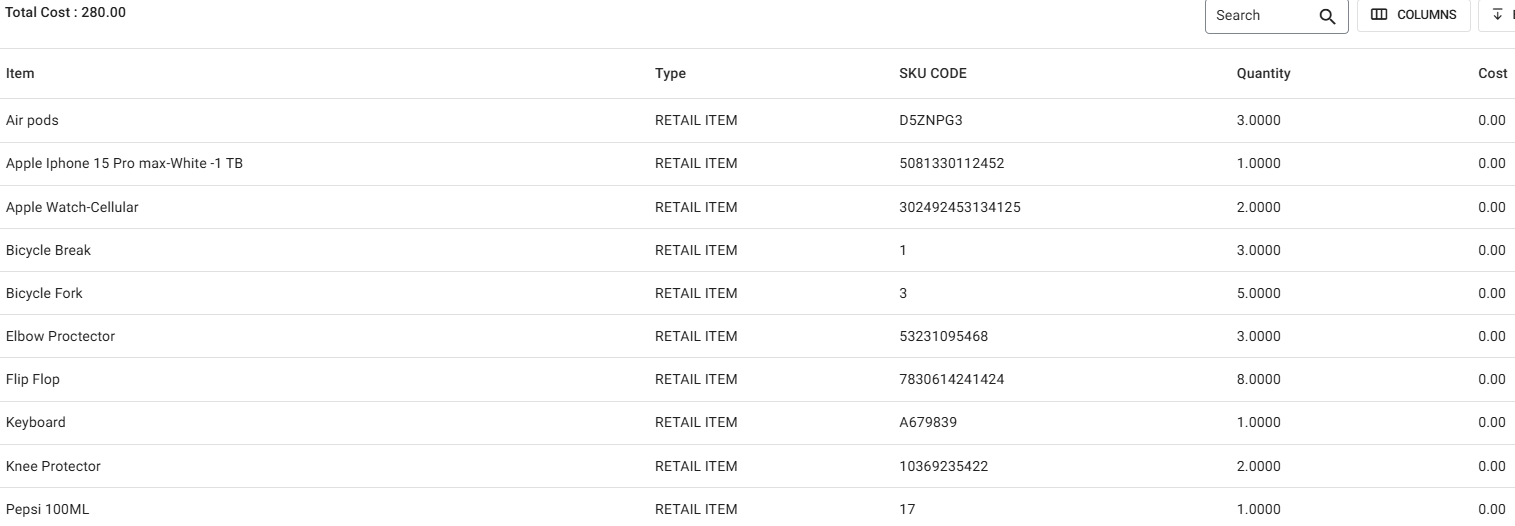The height and width of the screenshot is (526, 1515).
Task: Sort by the Item column header
Action: pyautogui.click(x=20, y=73)
